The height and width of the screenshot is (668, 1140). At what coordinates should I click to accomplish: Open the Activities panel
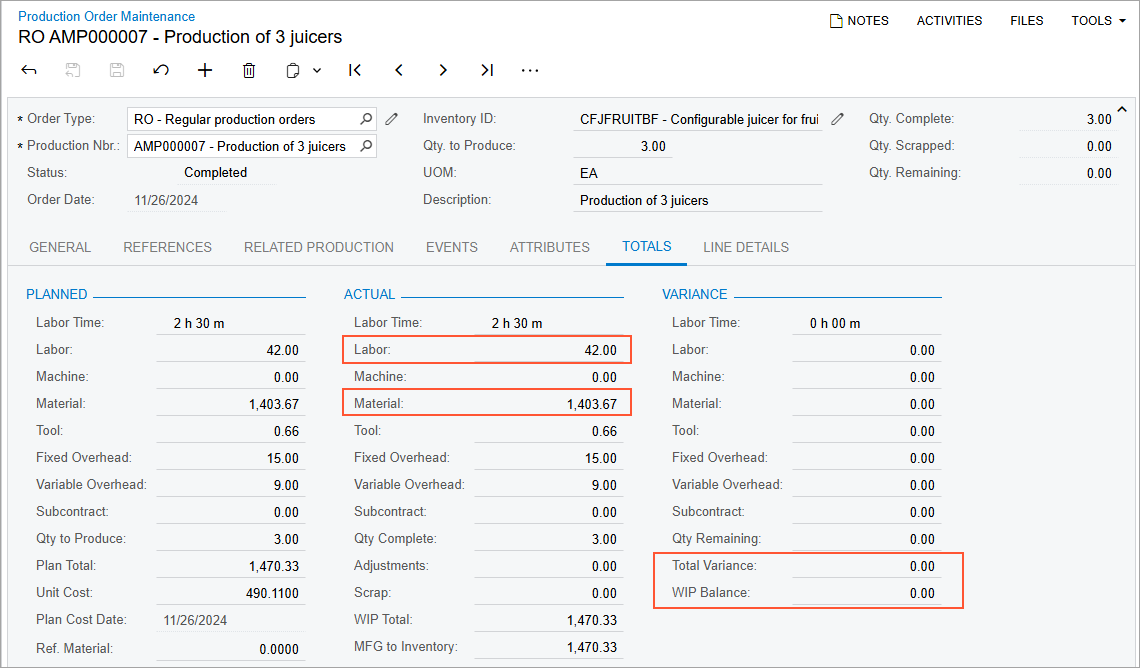[x=949, y=20]
